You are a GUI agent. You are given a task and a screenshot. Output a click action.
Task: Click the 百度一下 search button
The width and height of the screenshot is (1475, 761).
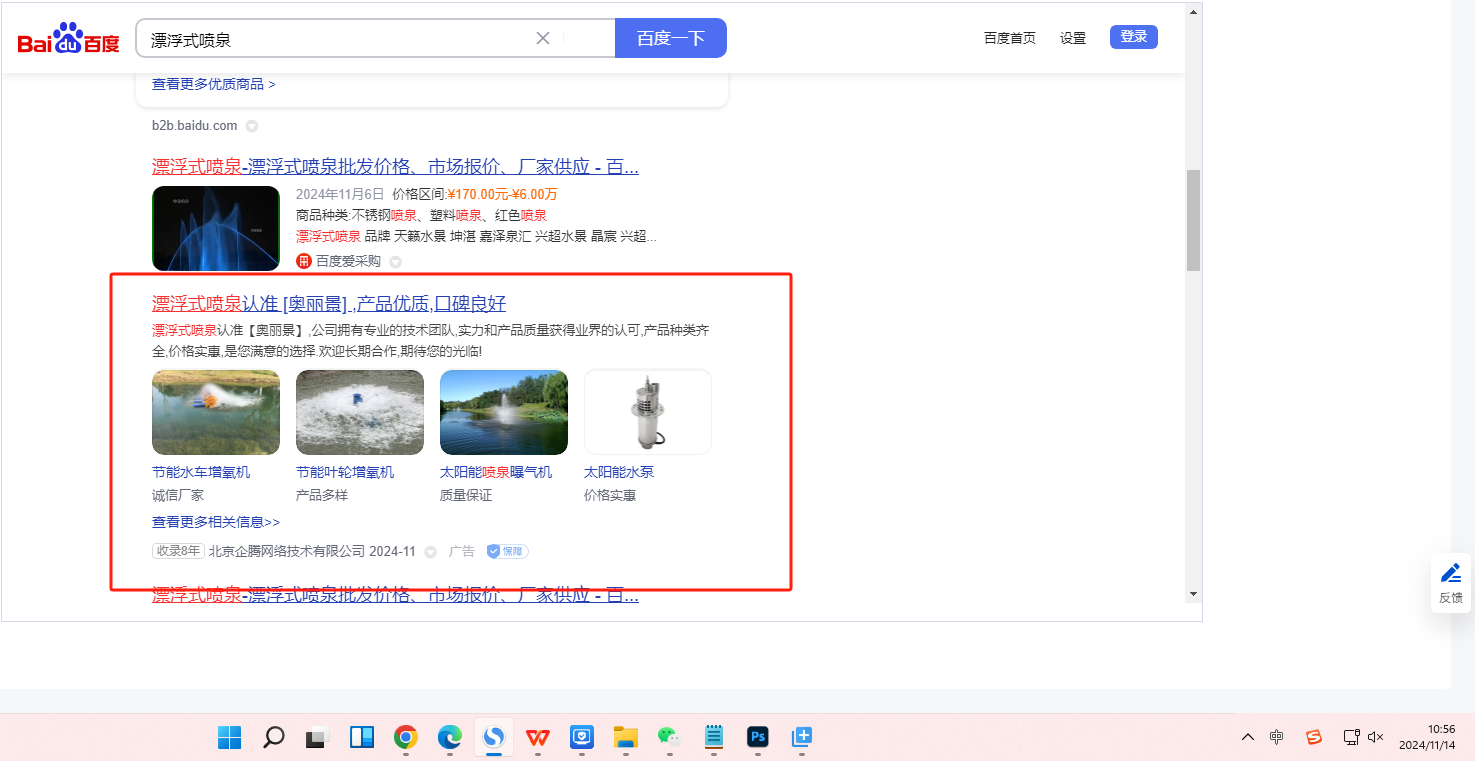pyautogui.click(x=671, y=38)
